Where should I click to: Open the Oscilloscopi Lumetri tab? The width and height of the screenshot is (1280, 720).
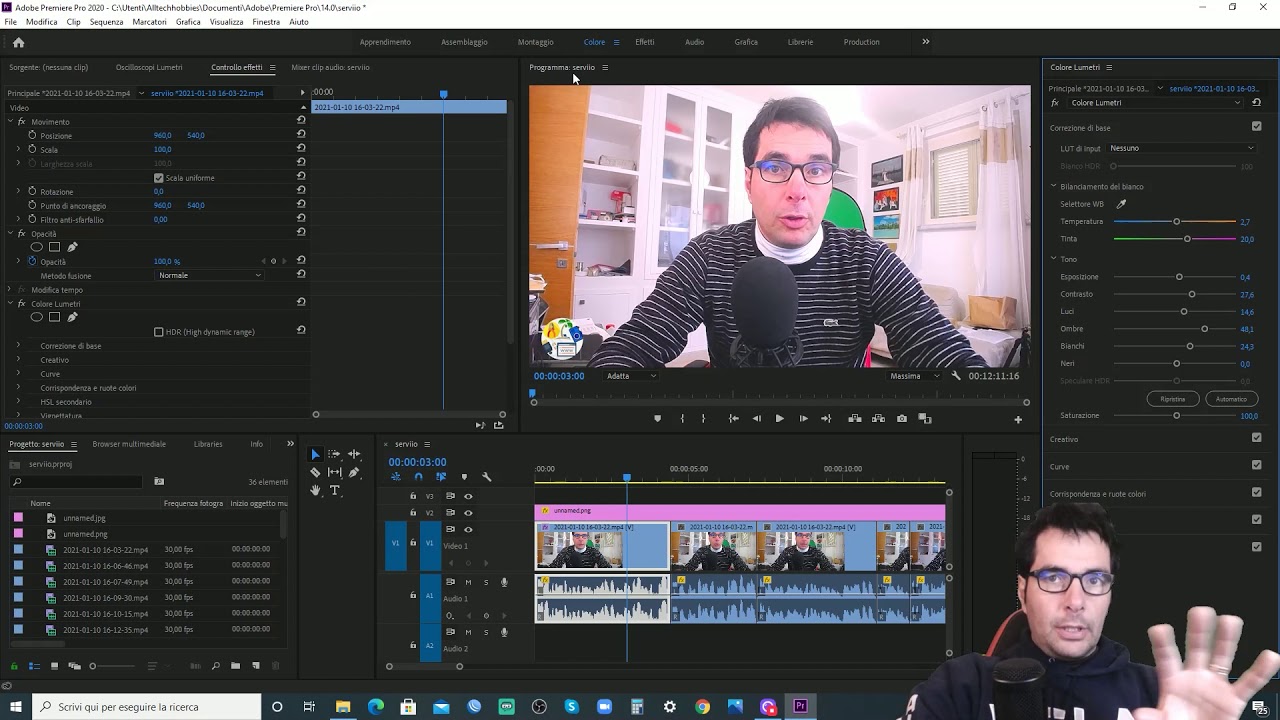(x=148, y=67)
